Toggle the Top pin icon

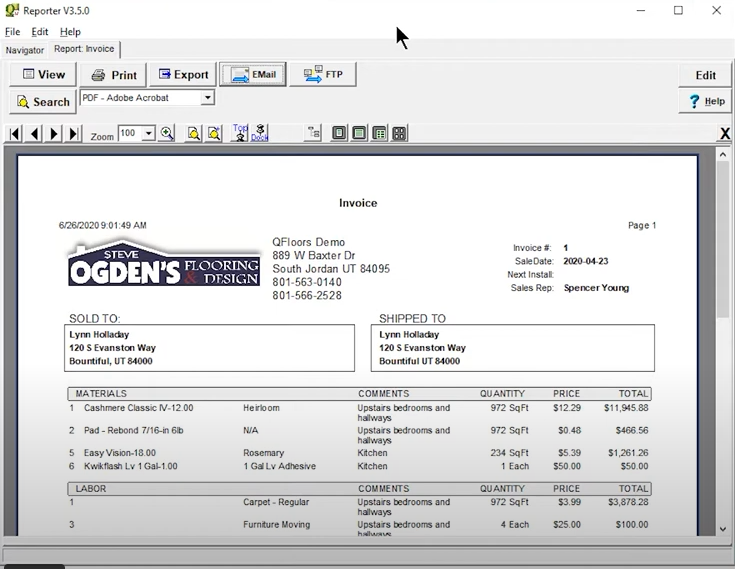(x=240, y=133)
